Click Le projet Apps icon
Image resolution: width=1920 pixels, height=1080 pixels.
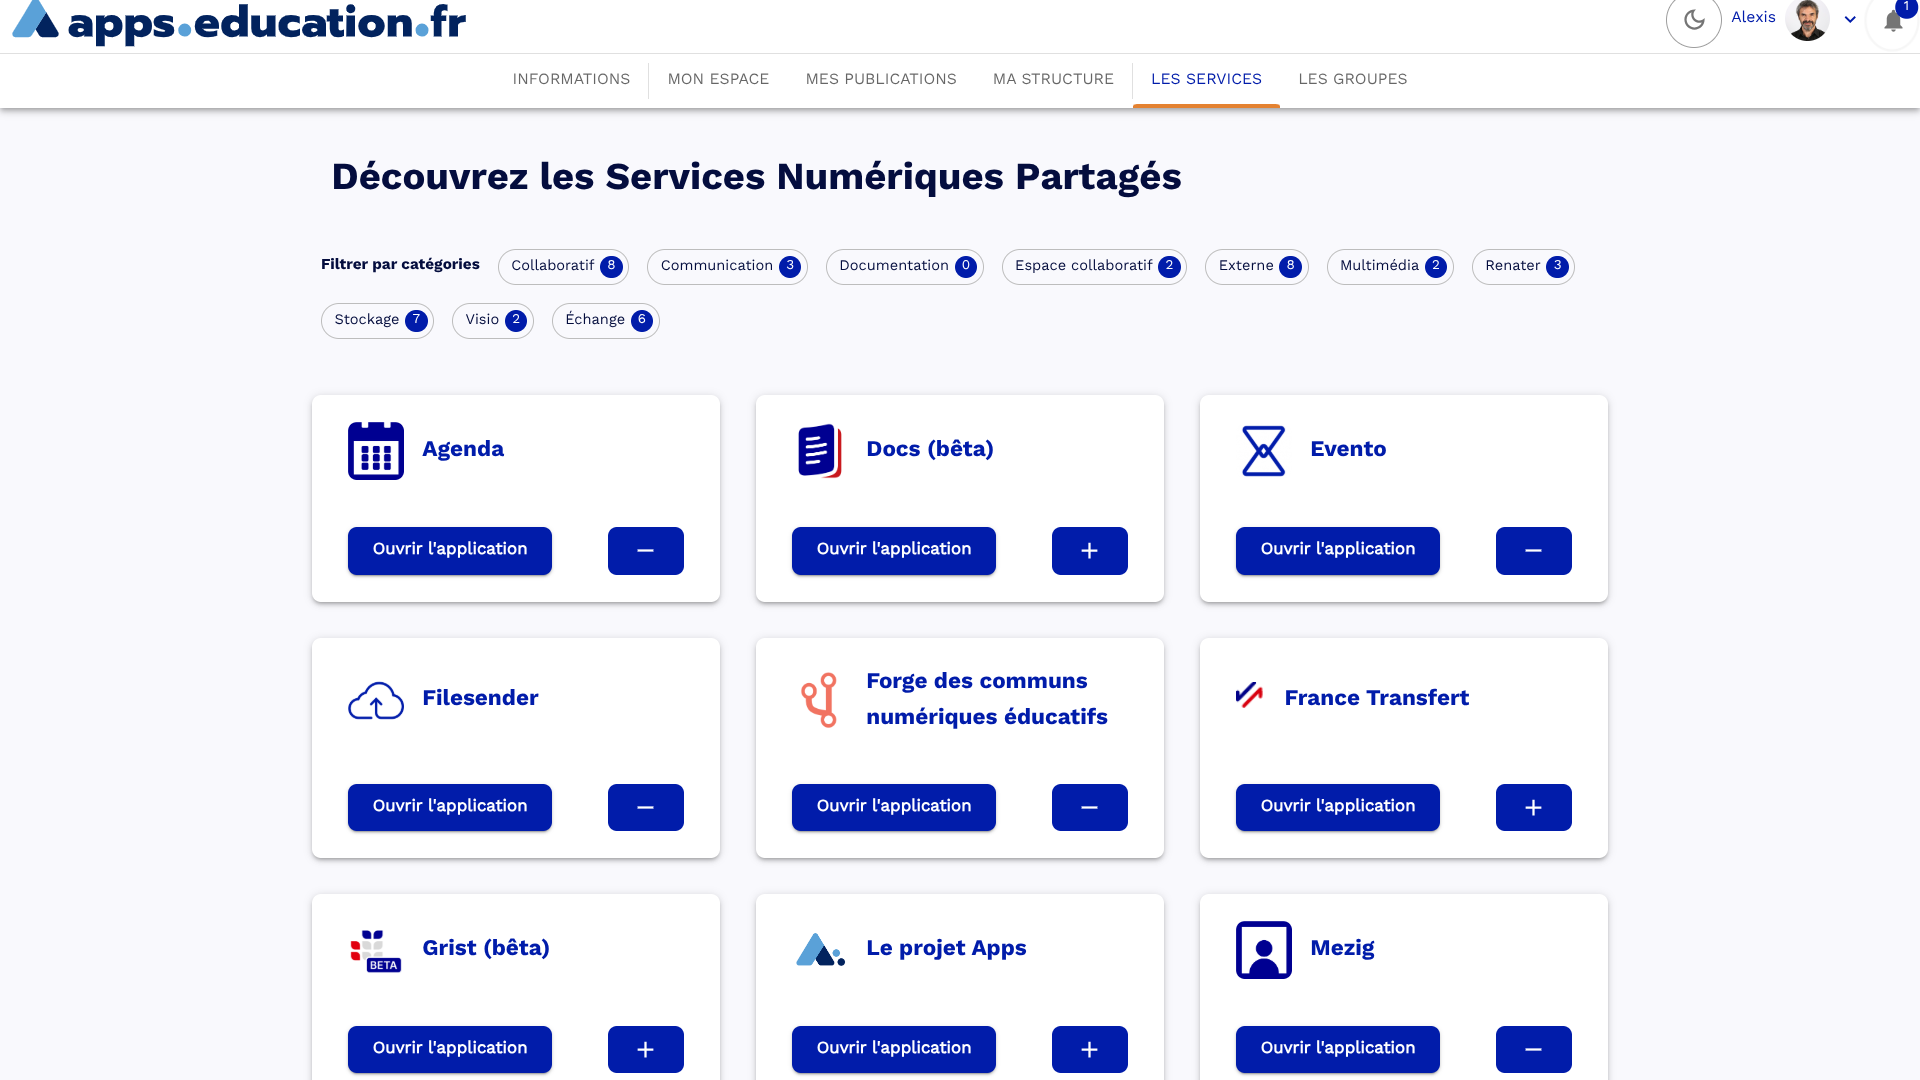(x=820, y=950)
